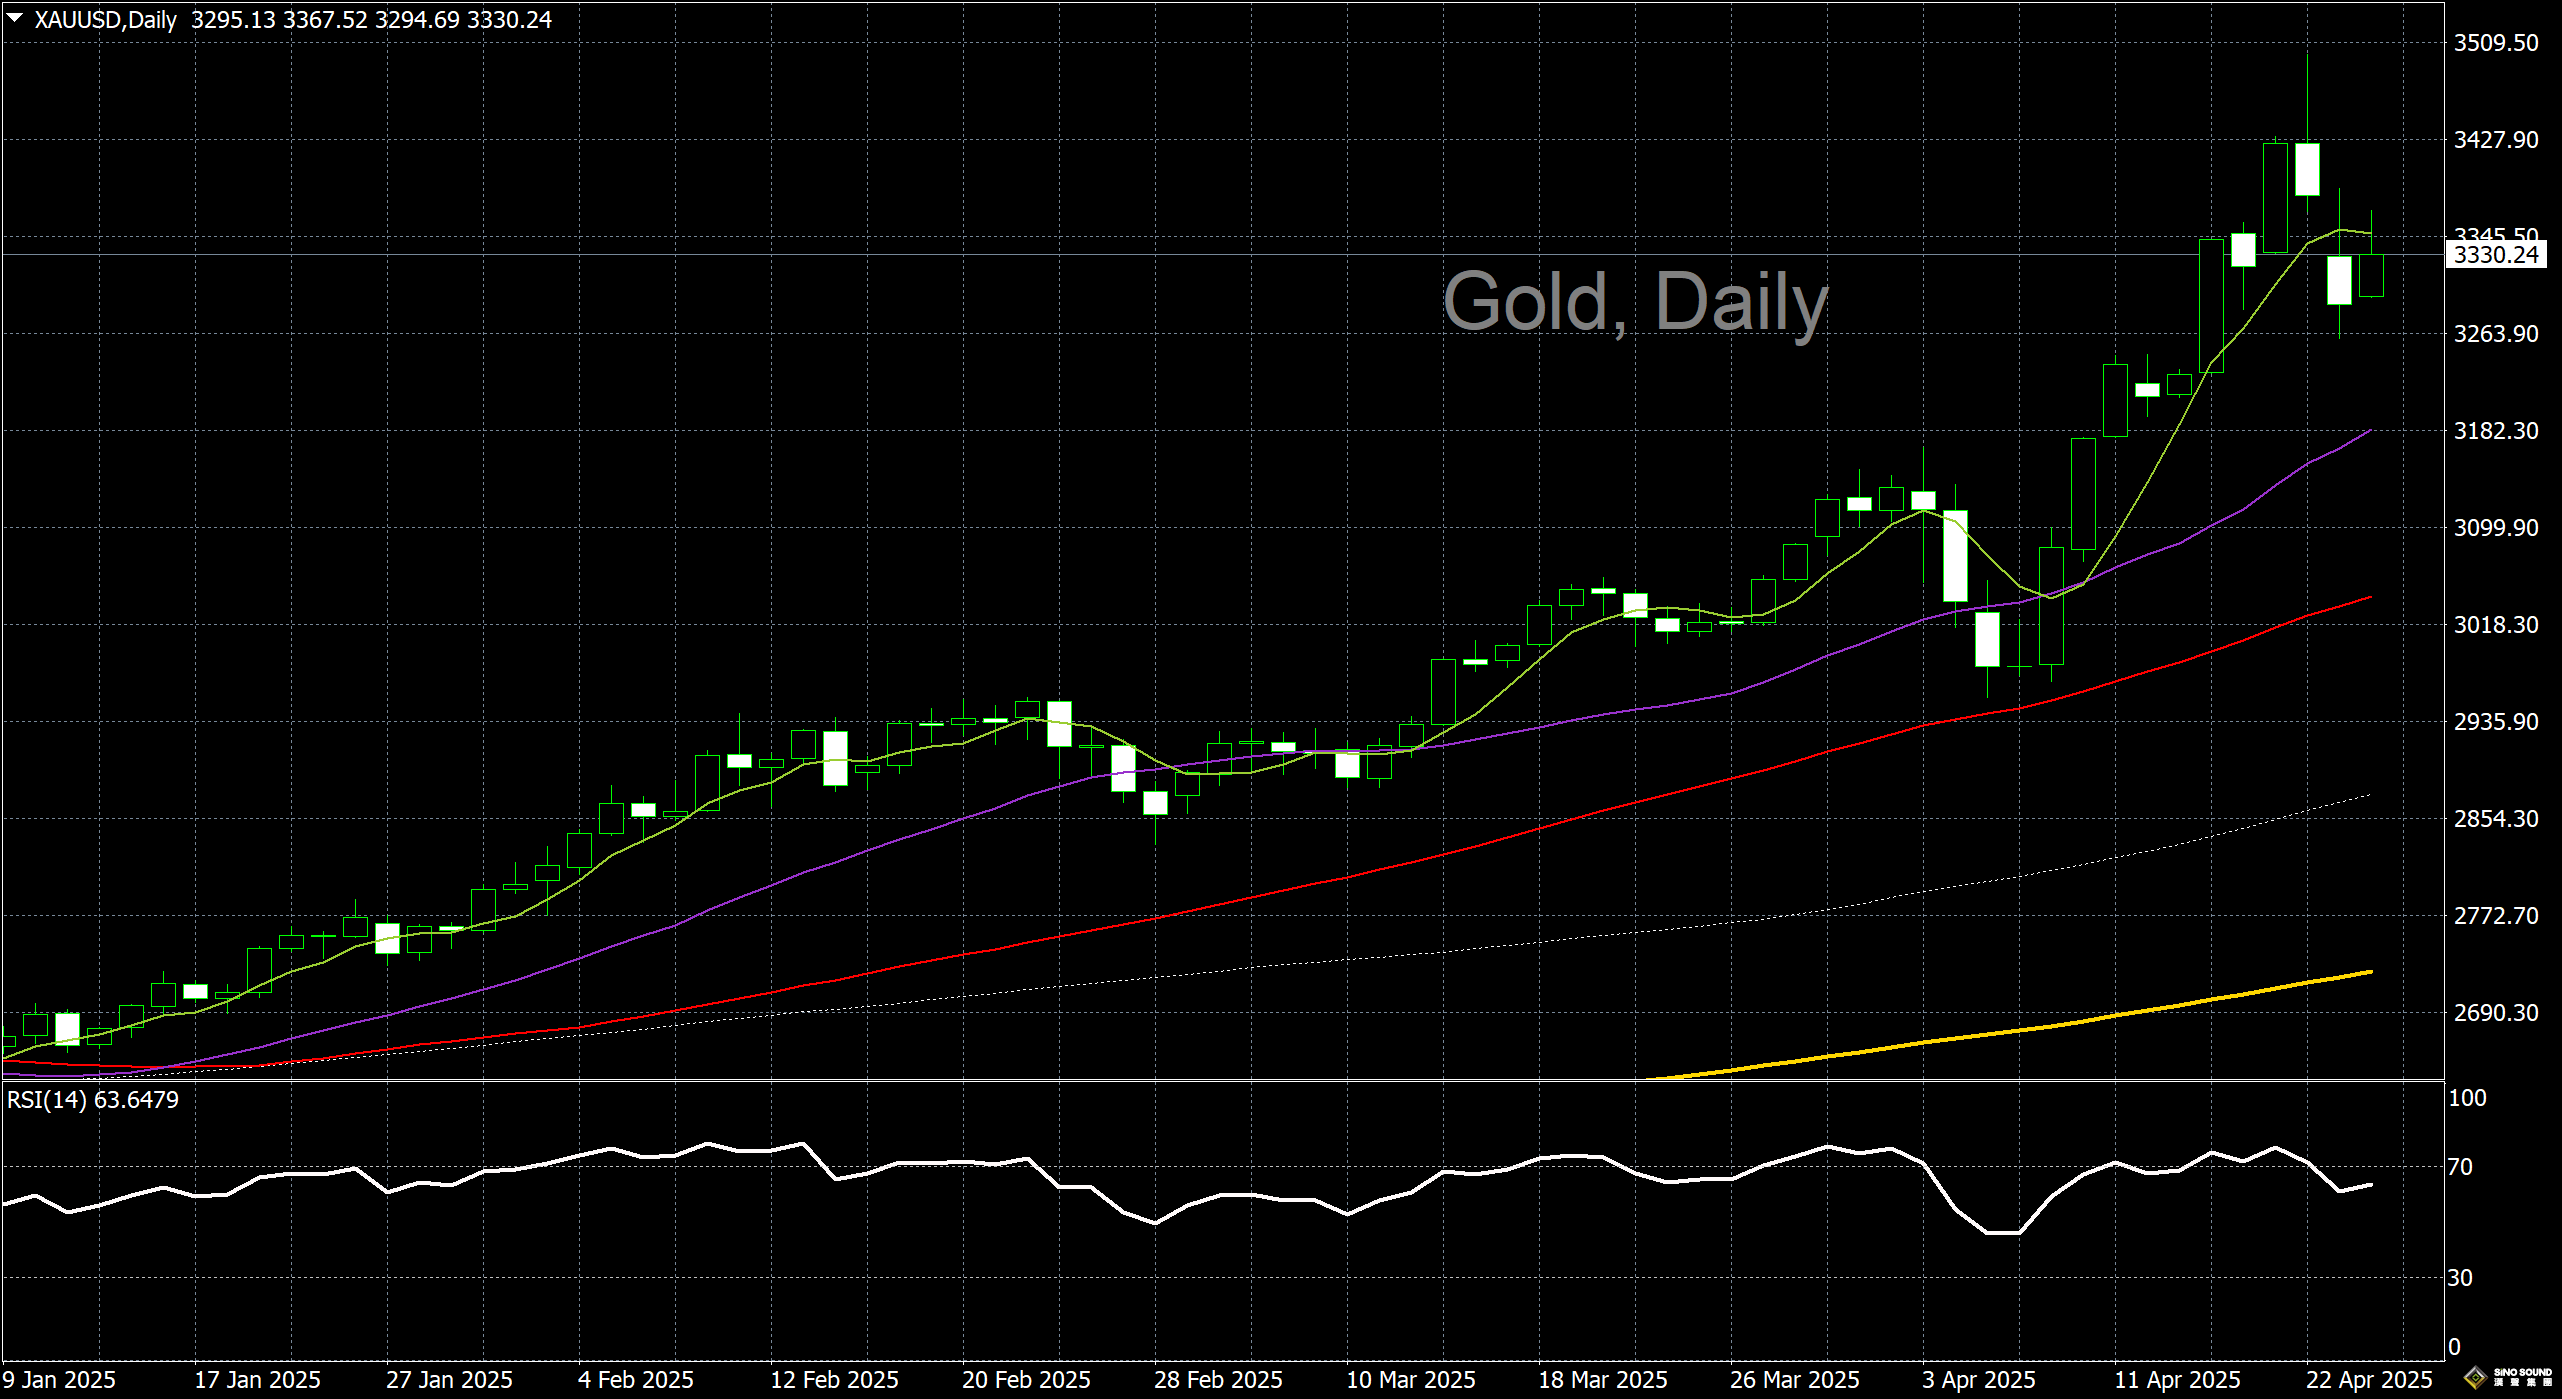
Task: Click date label 9 Jan 2025
Action: coord(59,1380)
